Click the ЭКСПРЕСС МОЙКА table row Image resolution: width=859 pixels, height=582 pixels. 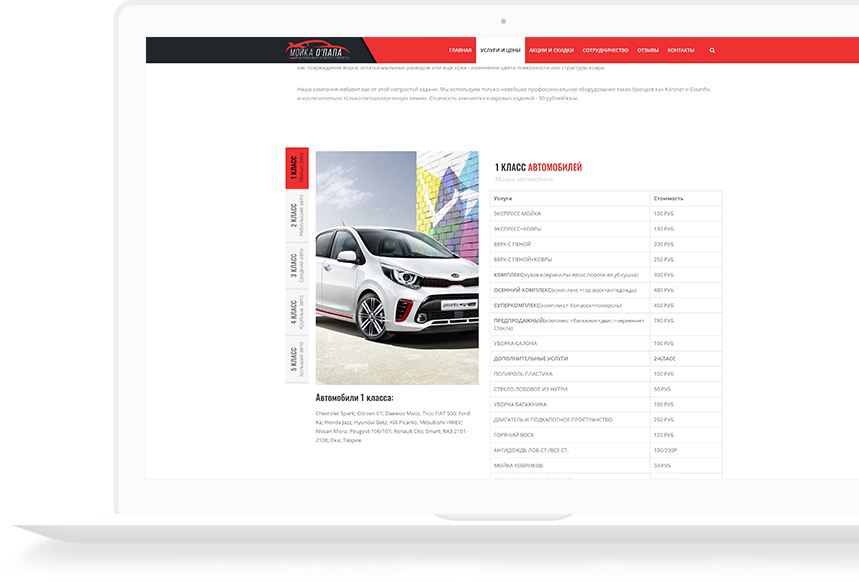coord(570,214)
